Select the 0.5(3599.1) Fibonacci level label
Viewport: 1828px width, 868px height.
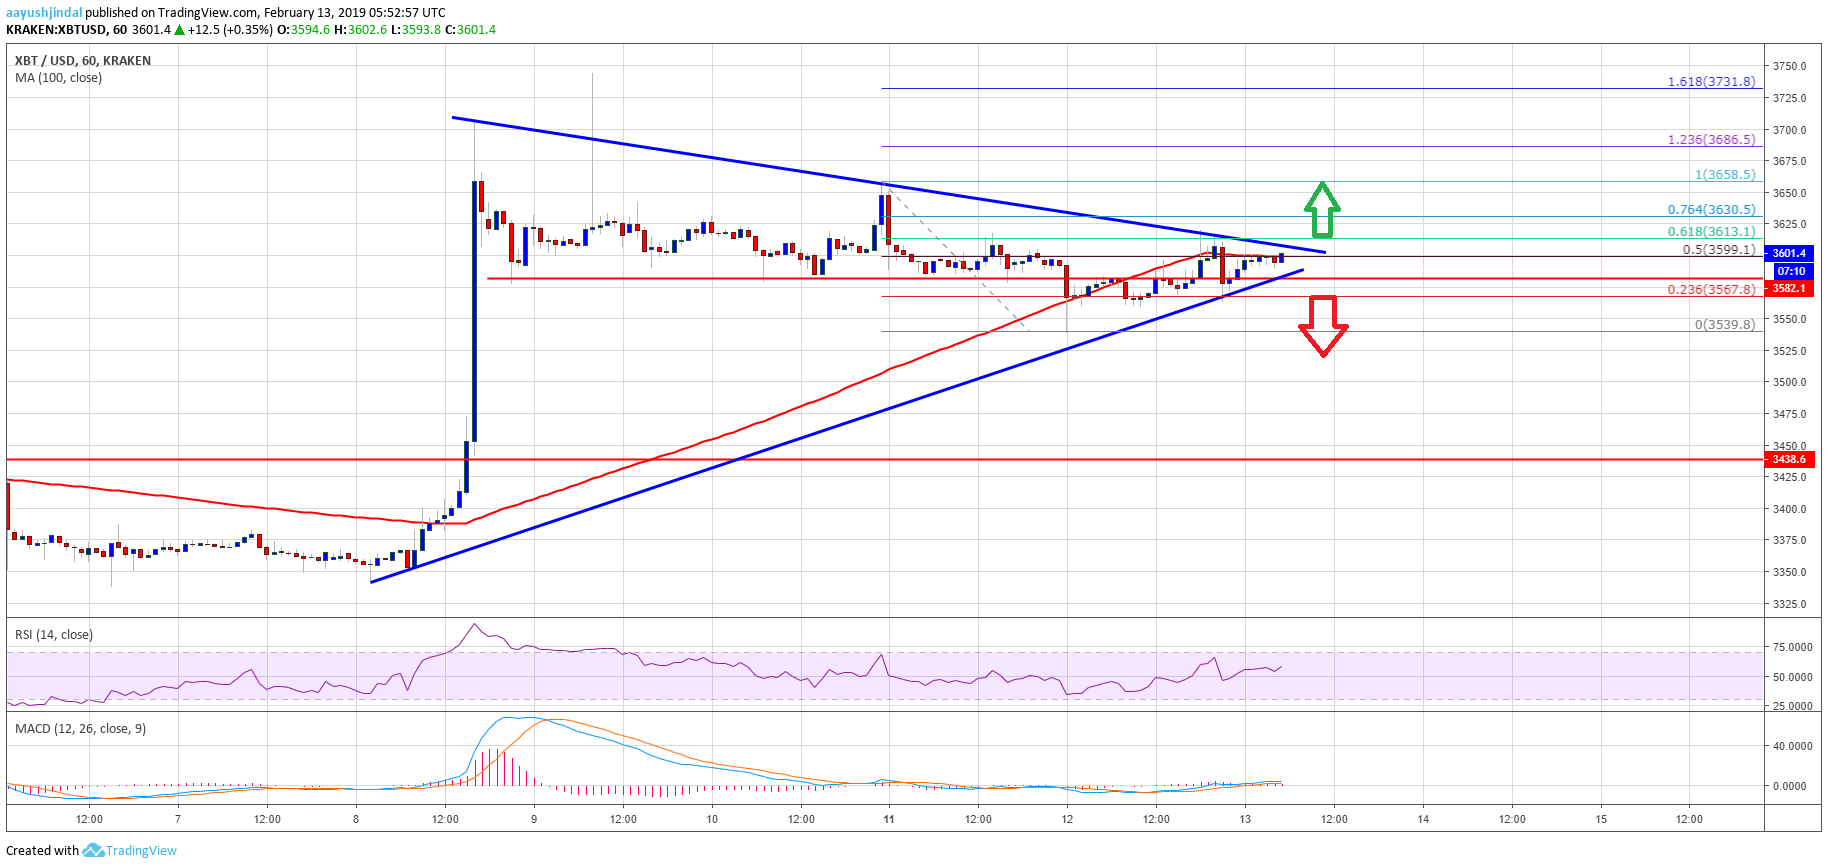pos(1719,250)
